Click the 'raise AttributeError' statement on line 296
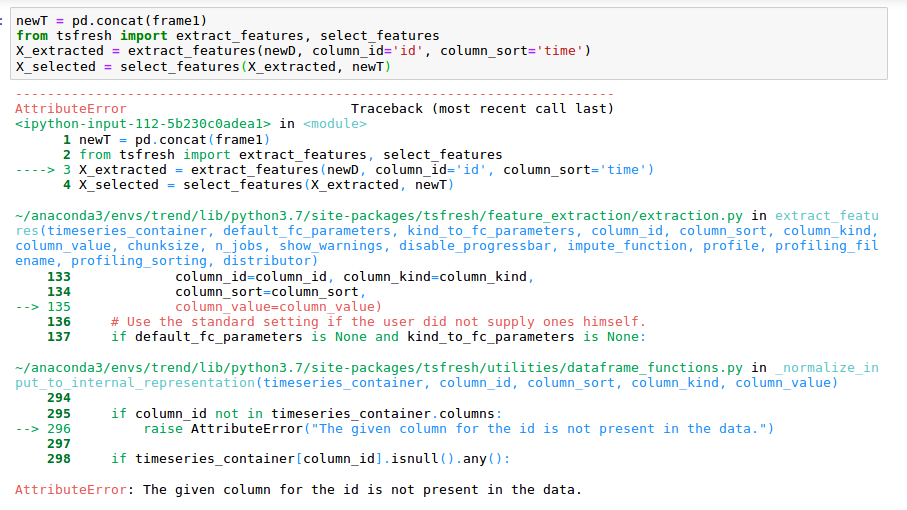 tap(223, 429)
